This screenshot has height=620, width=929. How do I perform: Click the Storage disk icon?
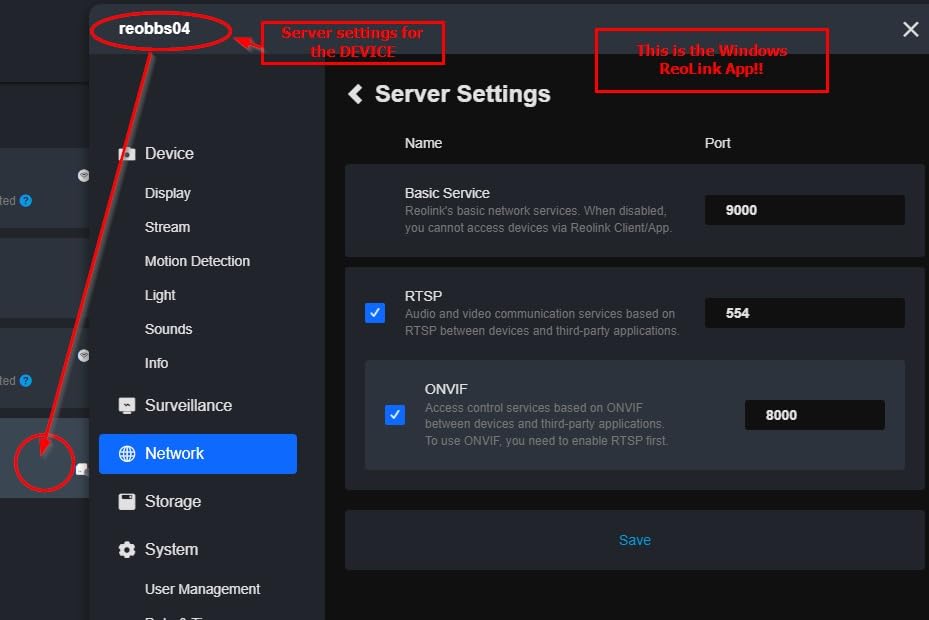127,501
